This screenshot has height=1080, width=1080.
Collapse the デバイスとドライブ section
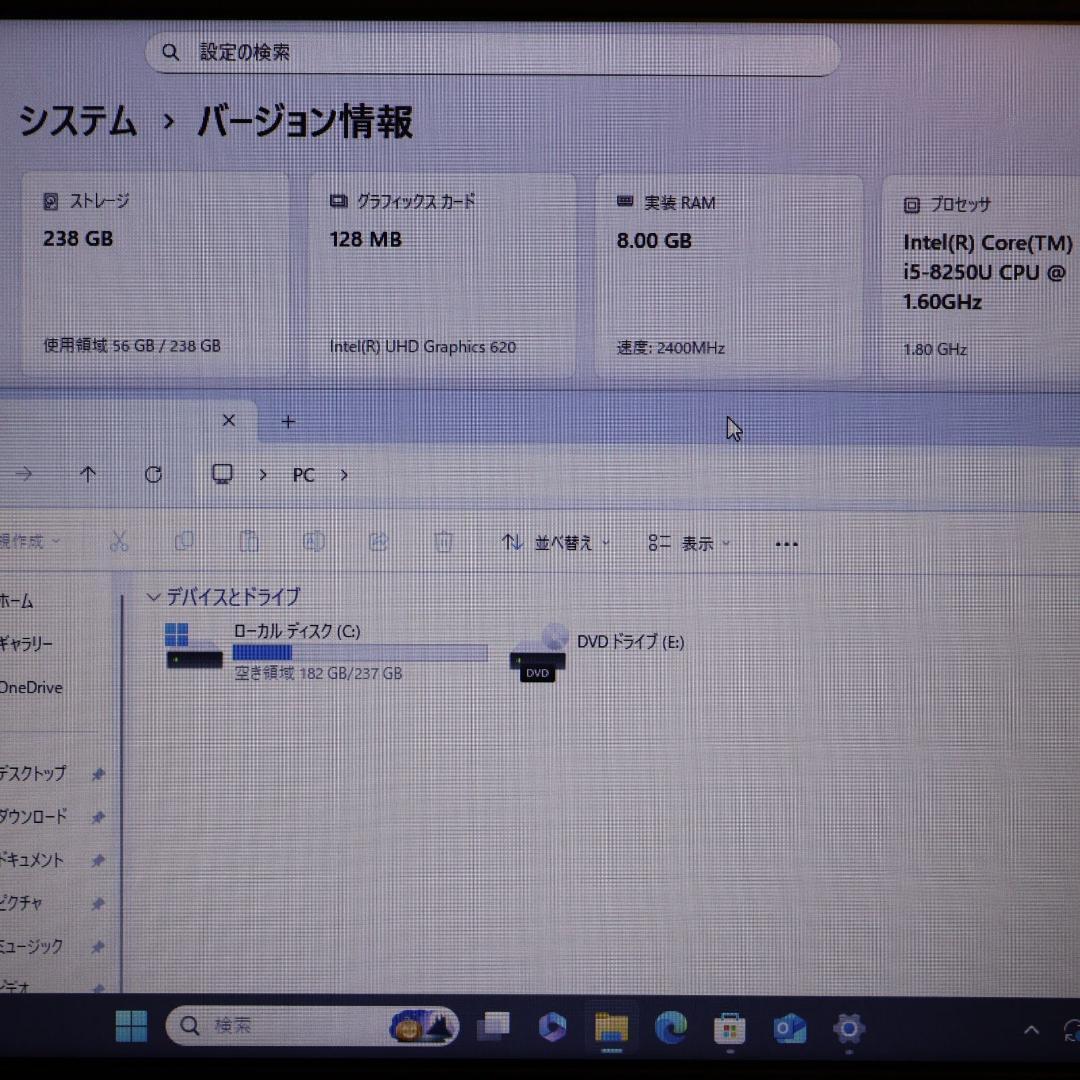[154, 597]
